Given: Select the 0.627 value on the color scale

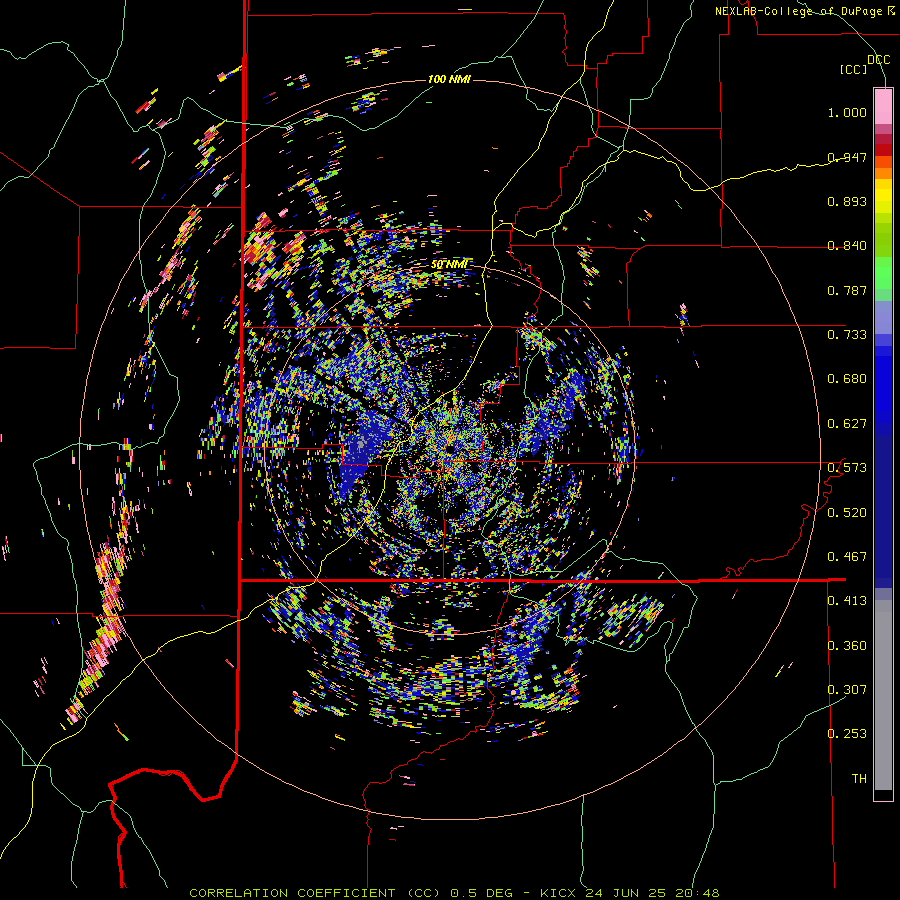Looking at the screenshot, I should coord(847,424).
